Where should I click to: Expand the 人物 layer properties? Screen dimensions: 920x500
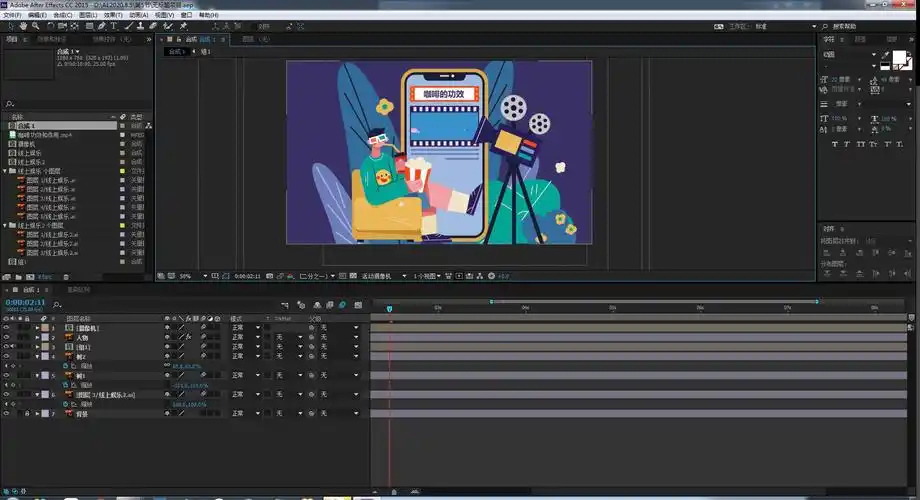38,337
